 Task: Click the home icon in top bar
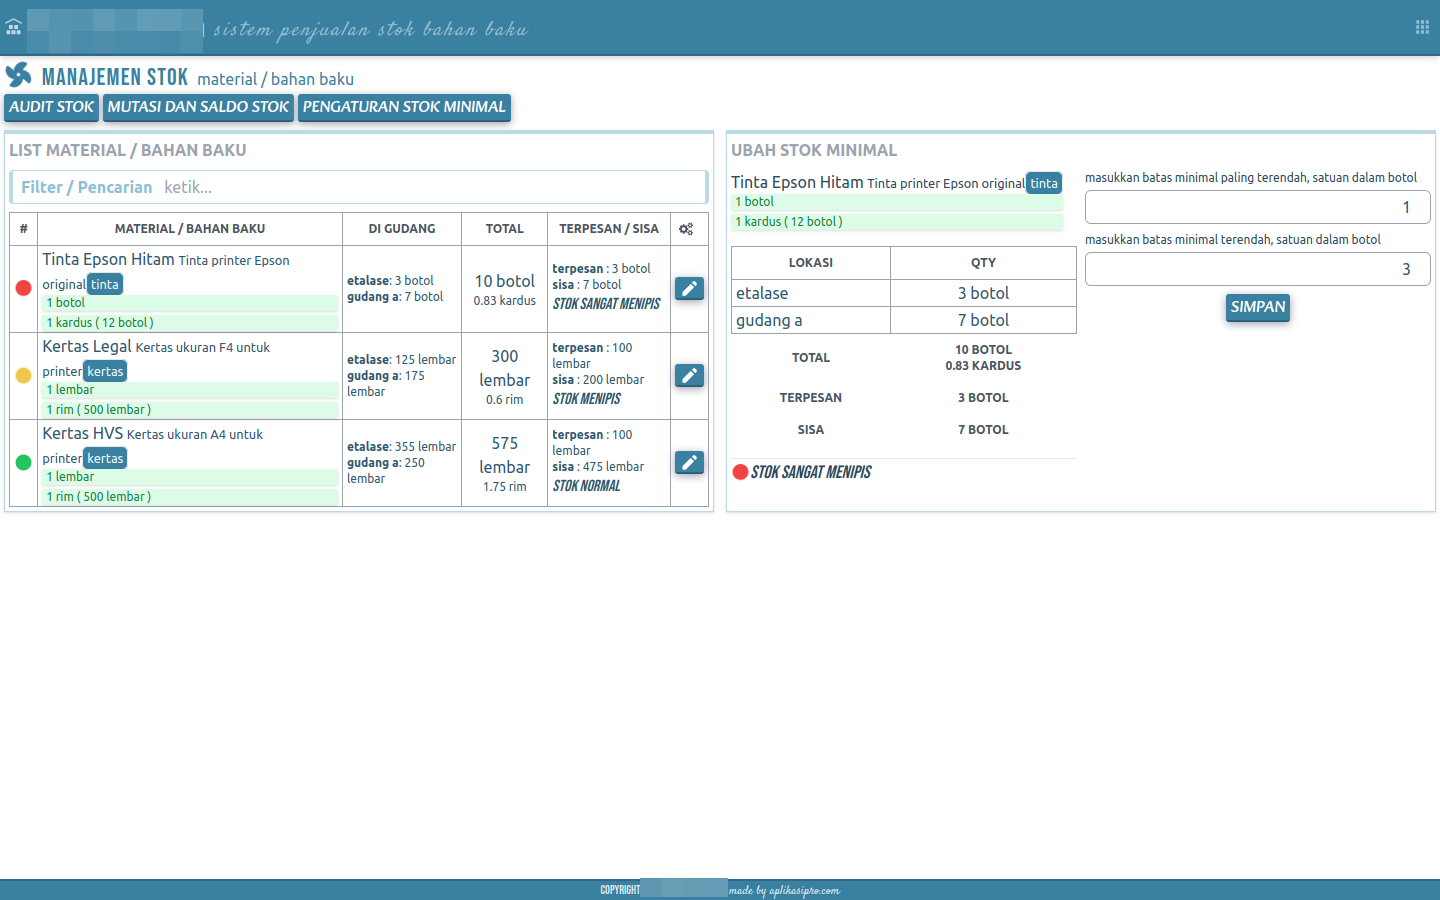point(13,27)
